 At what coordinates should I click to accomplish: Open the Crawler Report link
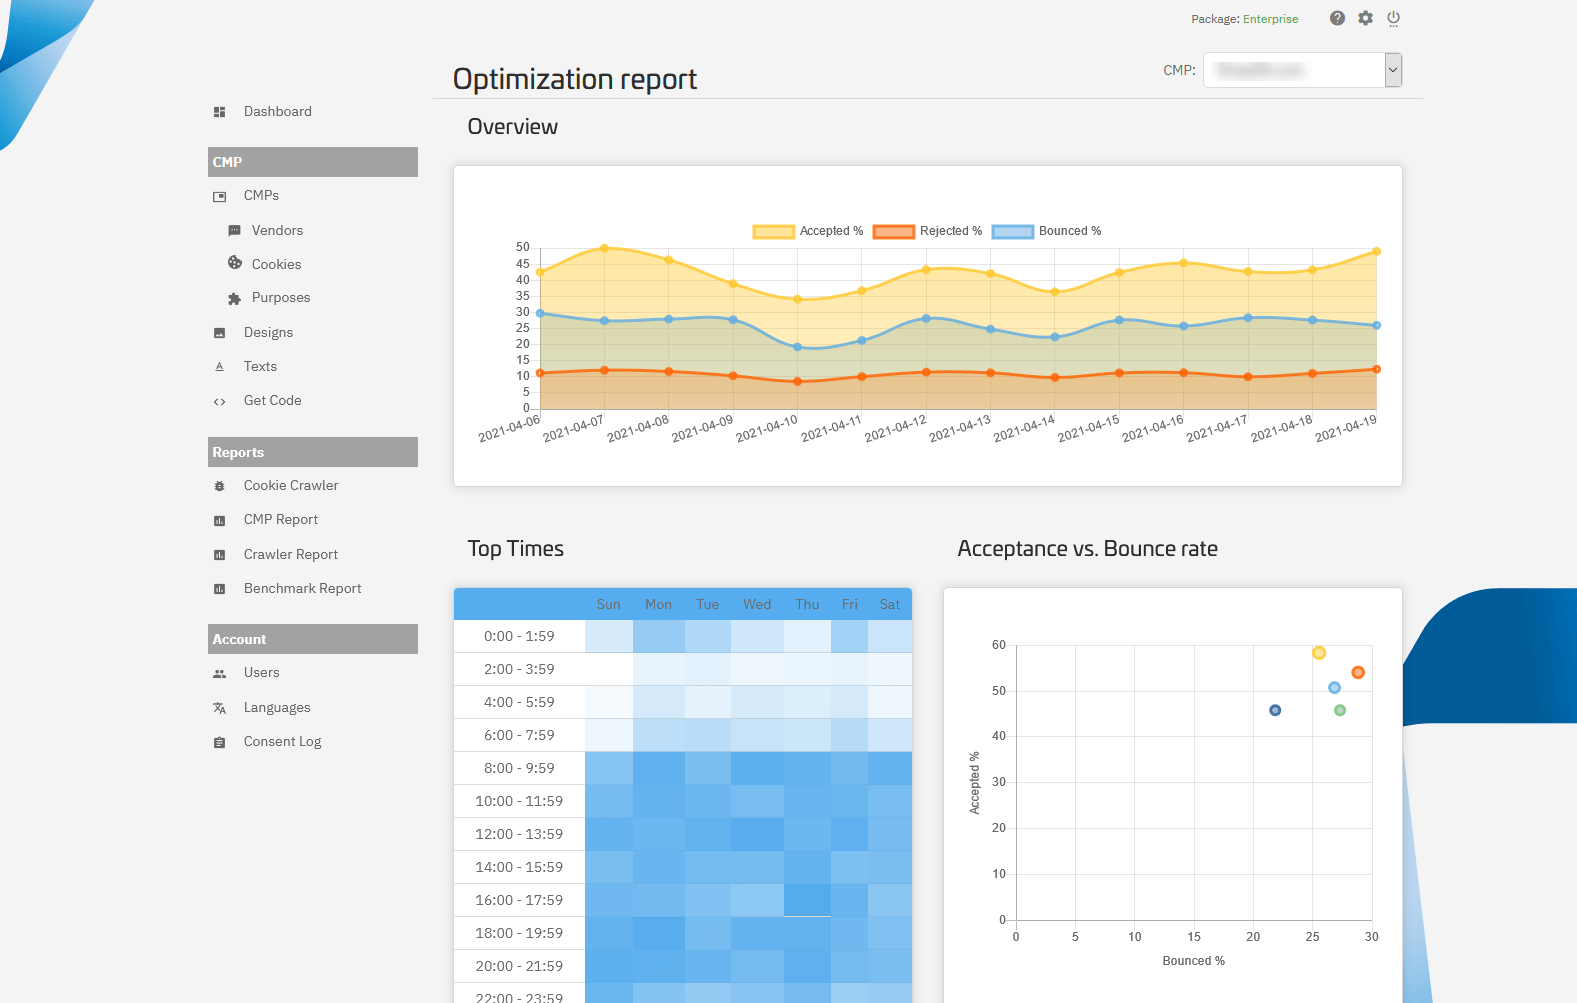291,554
